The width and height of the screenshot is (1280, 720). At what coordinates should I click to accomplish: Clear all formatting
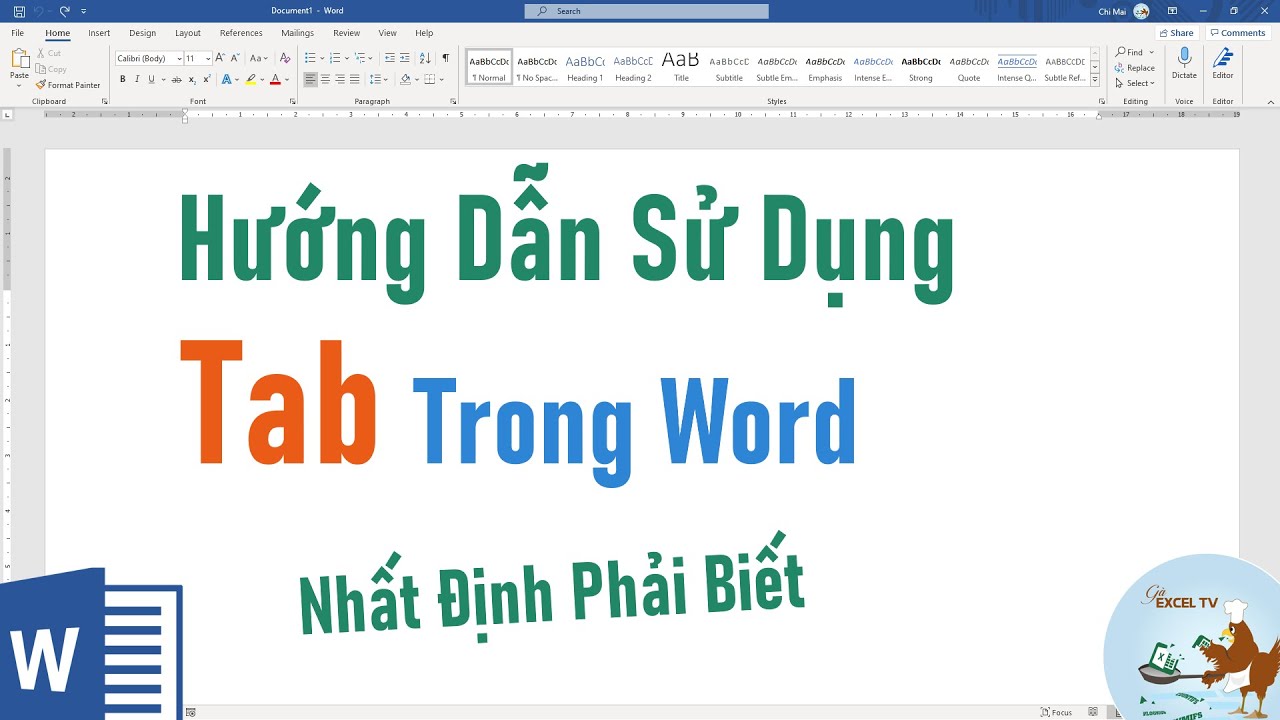pyautogui.click(x=285, y=58)
